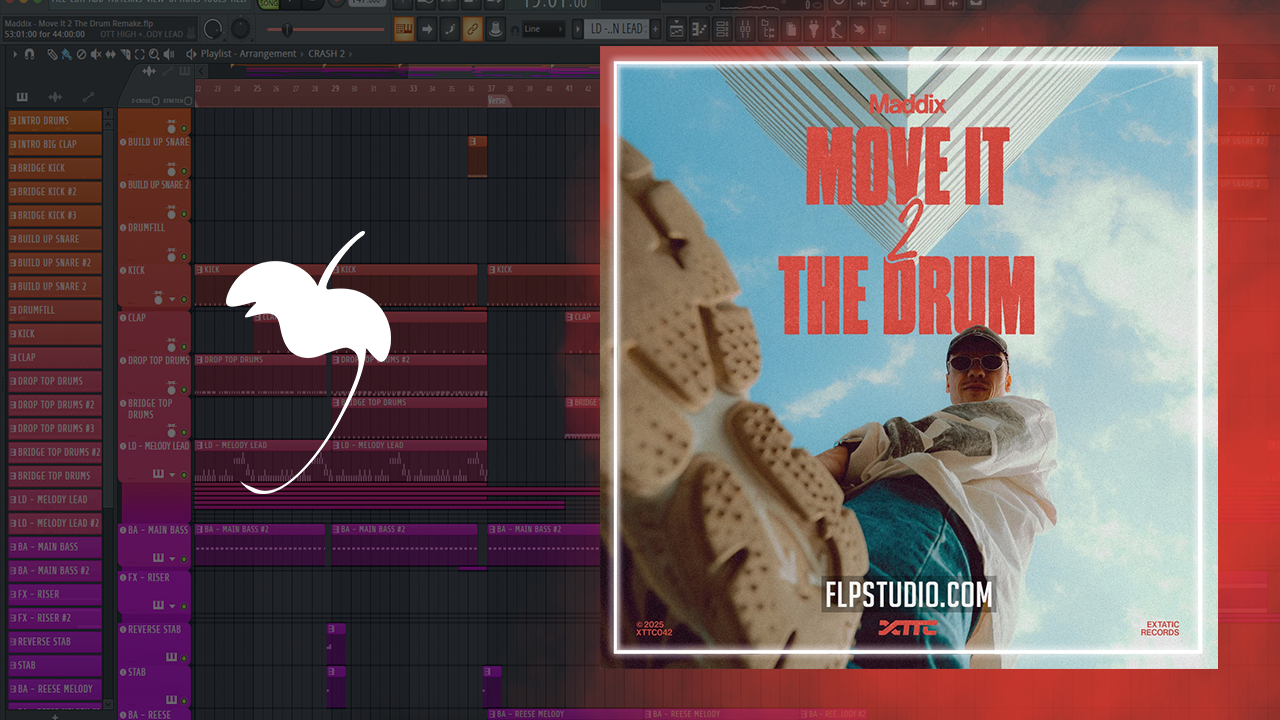
Task: Click the link chain icon in toolbar
Action: [x=472, y=29]
